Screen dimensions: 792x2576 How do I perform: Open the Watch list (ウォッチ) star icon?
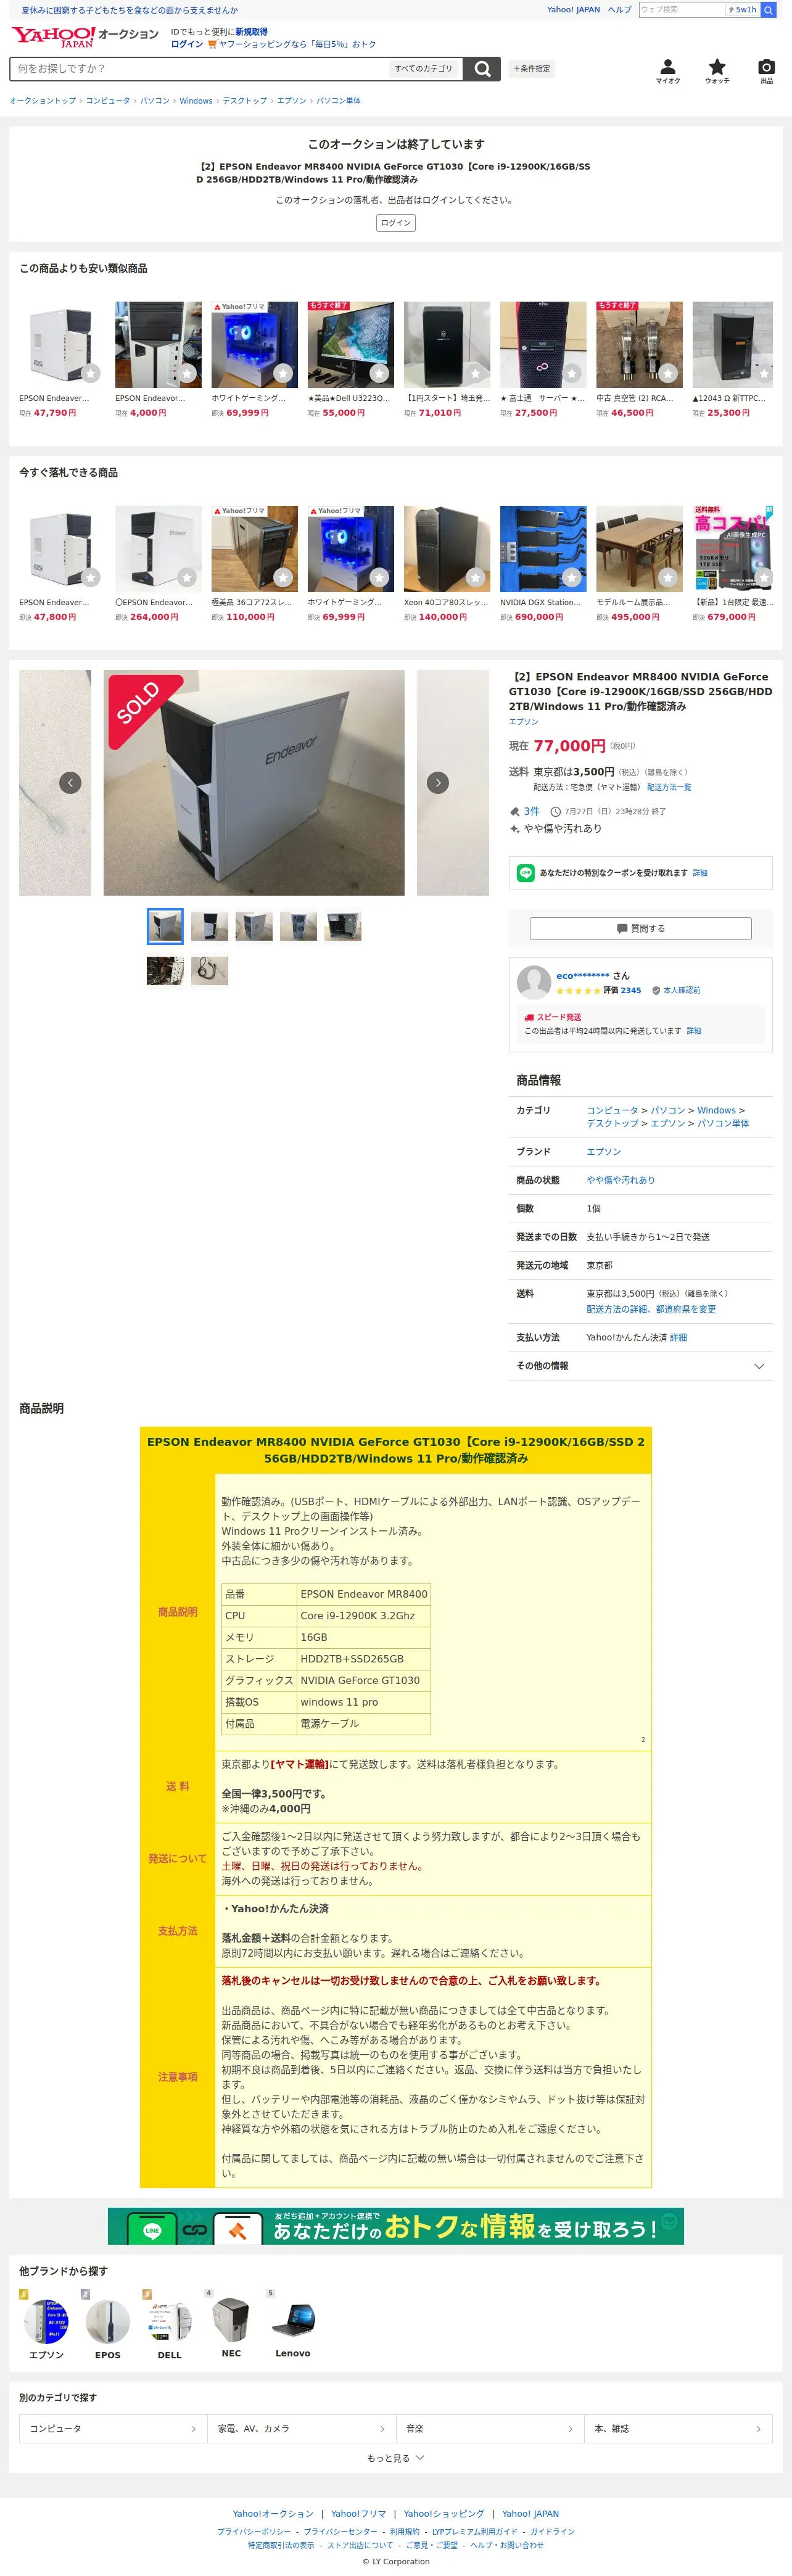point(717,71)
